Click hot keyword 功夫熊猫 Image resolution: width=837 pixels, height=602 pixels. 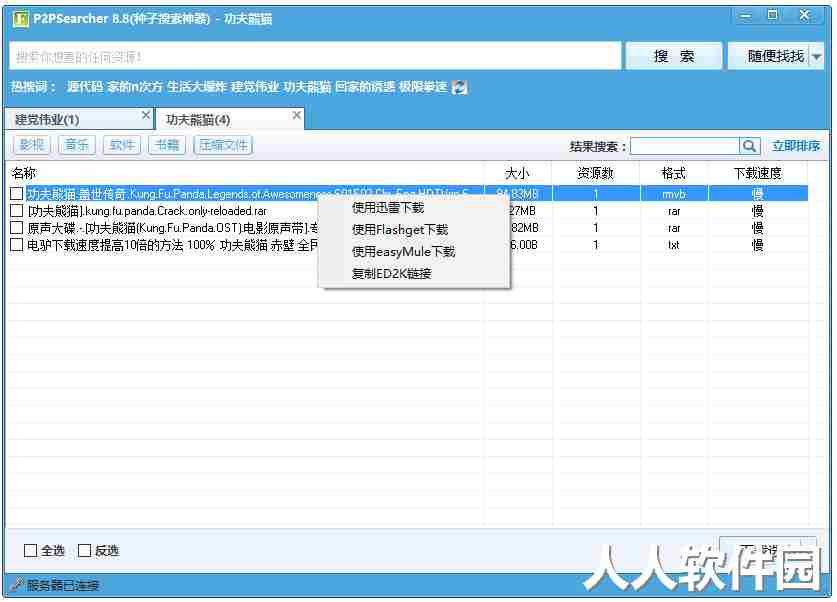[x=307, y=86]
